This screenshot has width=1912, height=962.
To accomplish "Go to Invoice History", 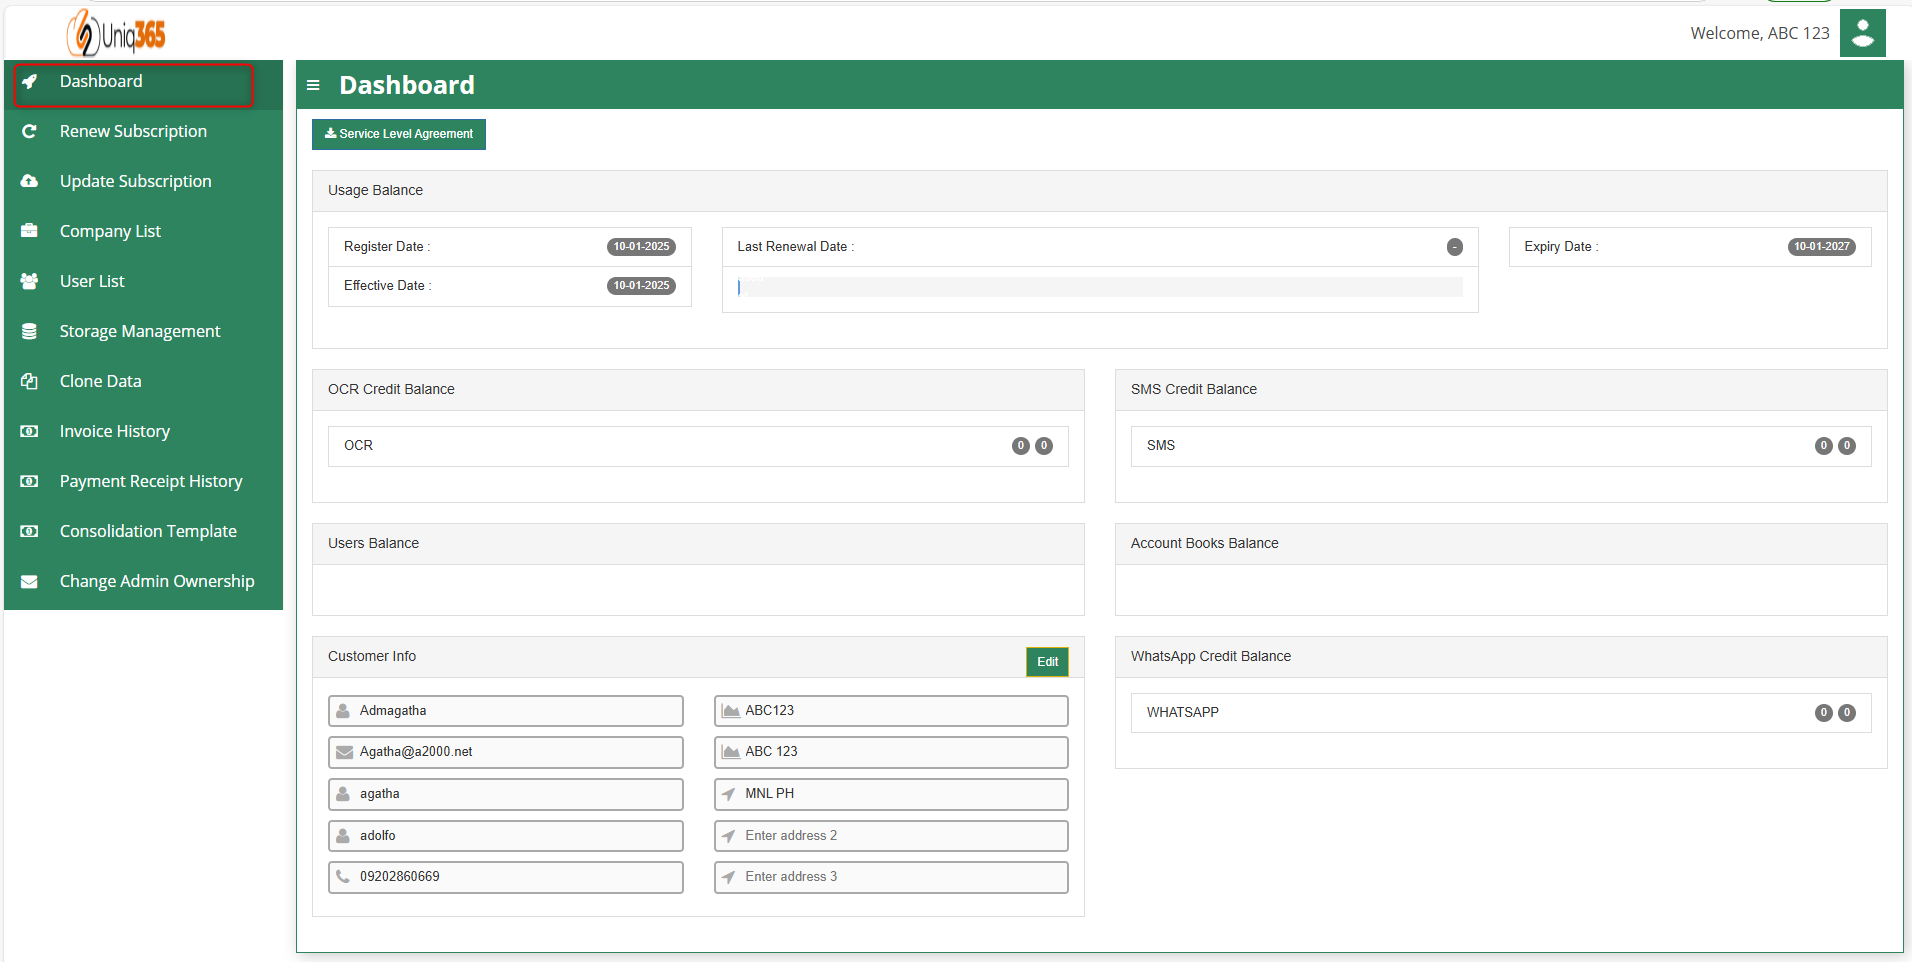I will [x=114, y=431].
